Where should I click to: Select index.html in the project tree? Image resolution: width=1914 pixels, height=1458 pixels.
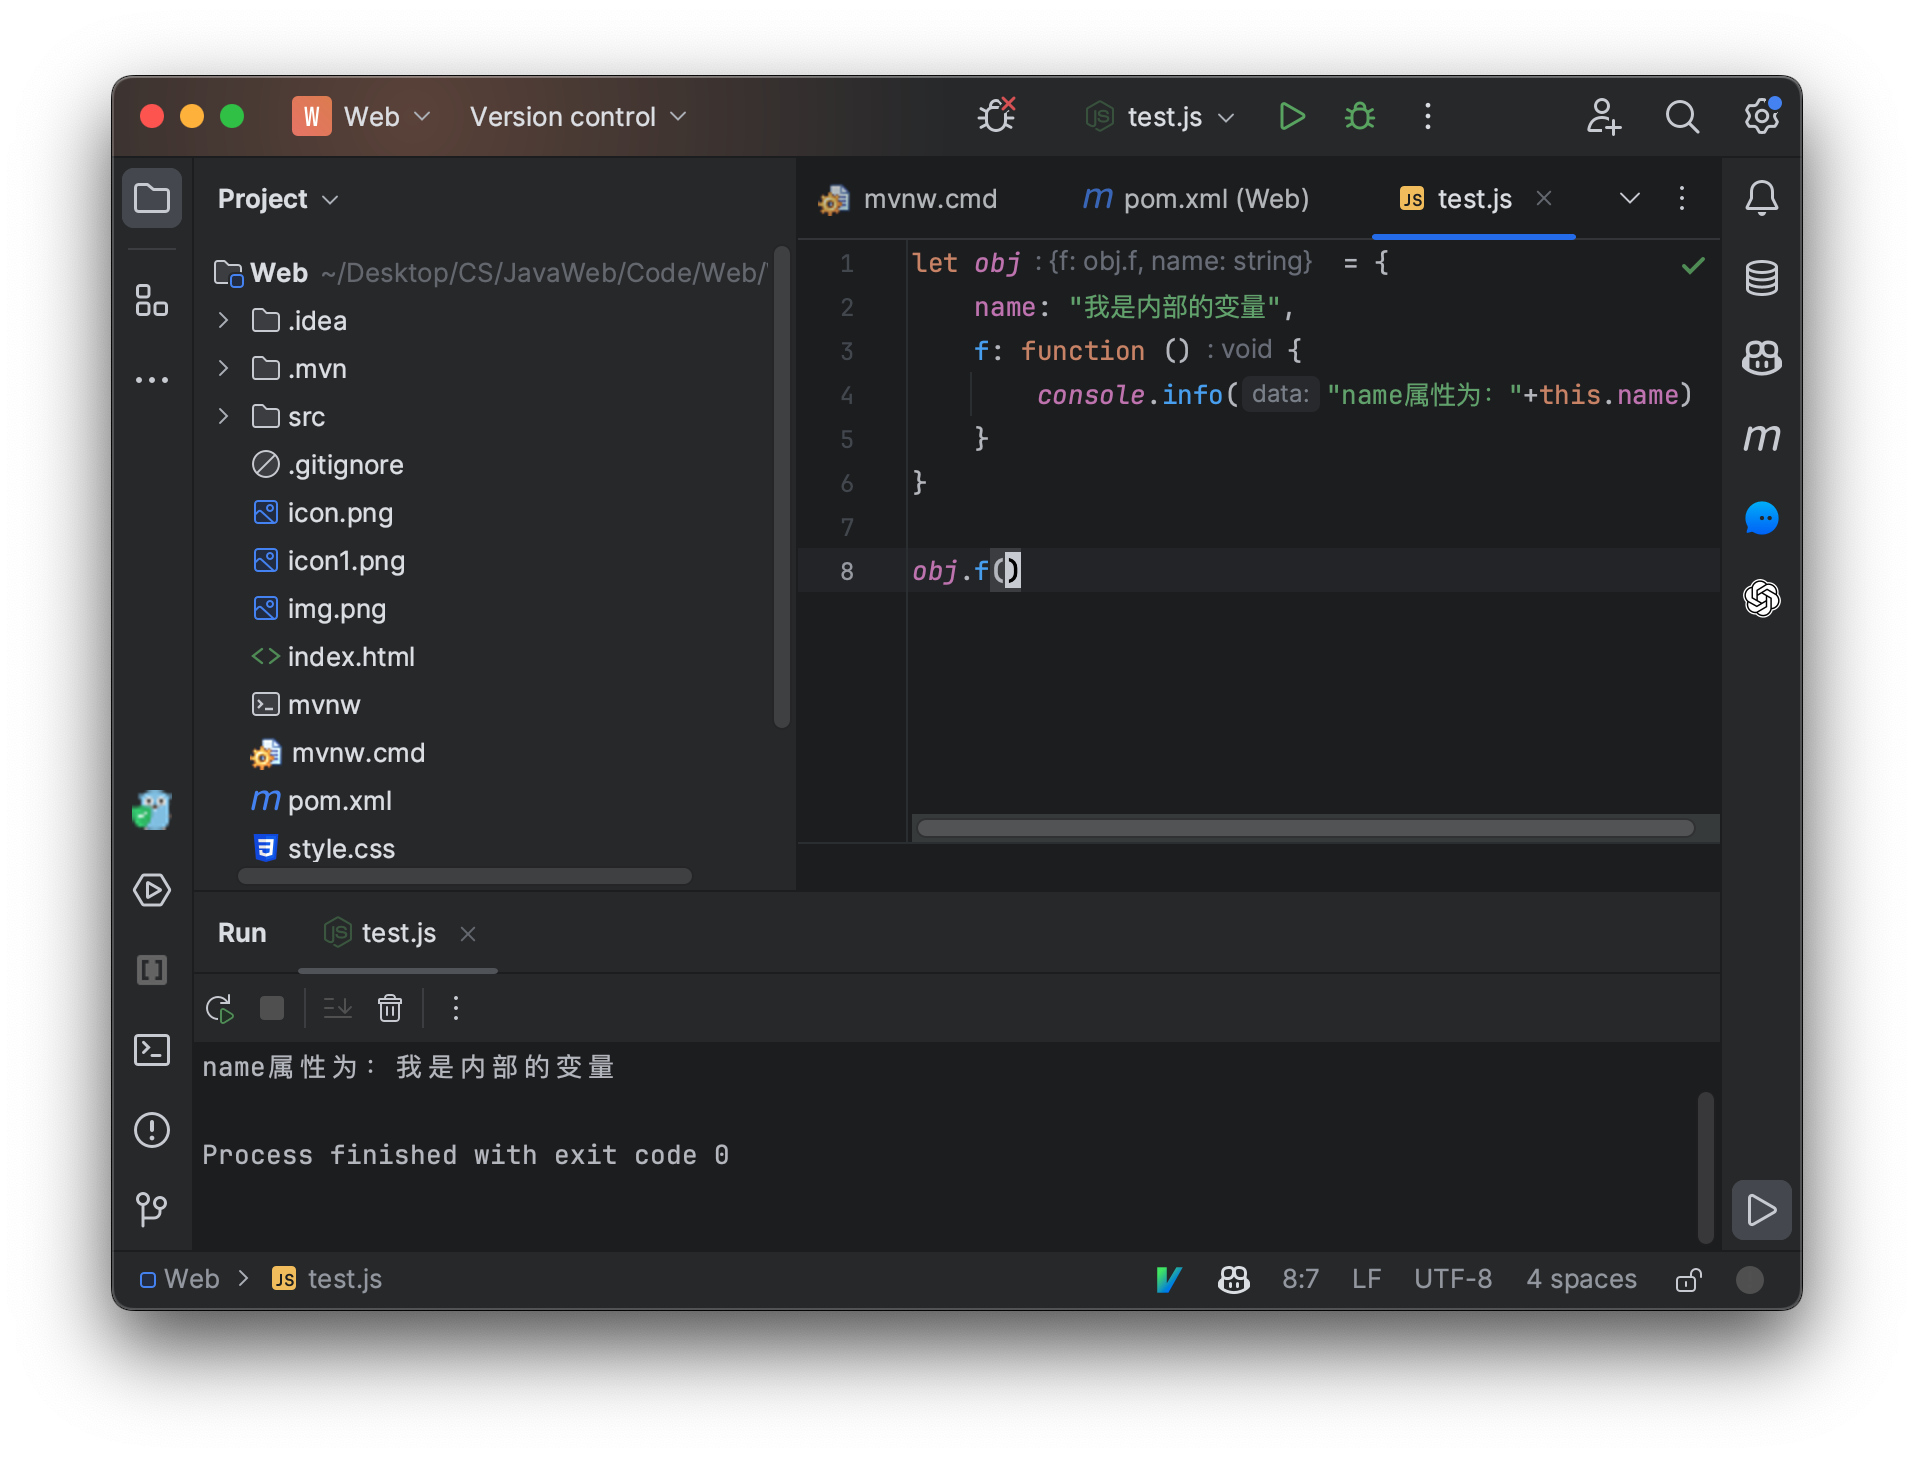pyautogui.click(x=333, y=657)
